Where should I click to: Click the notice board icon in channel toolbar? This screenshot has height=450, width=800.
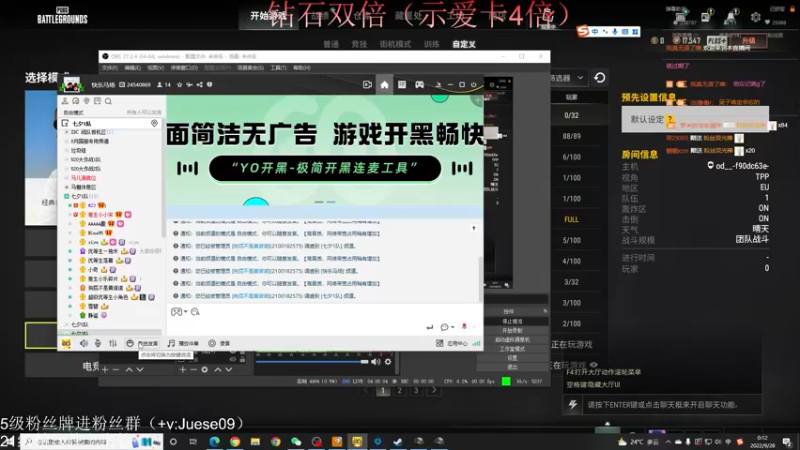point(97,101)
